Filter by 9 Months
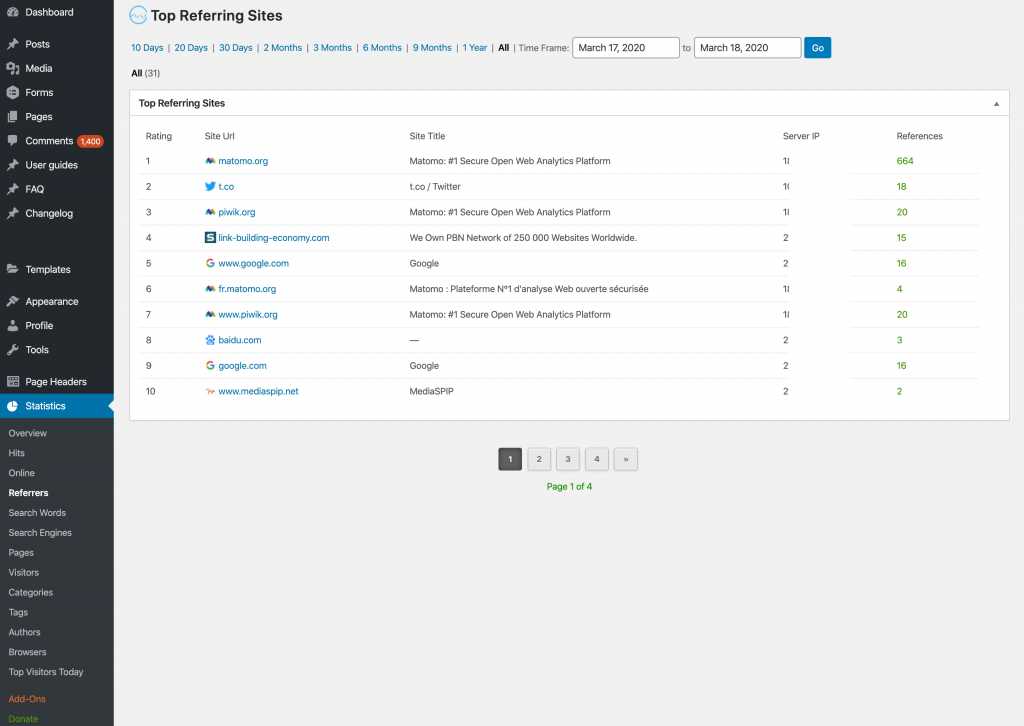This screenshot has height=726, width=1024. (432, 48)
